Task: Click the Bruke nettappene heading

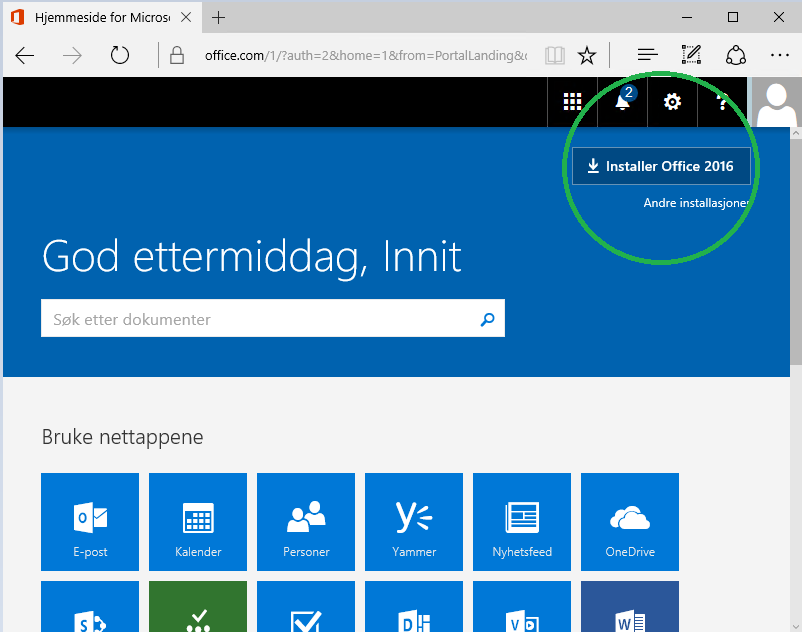Action: [123, 437]
